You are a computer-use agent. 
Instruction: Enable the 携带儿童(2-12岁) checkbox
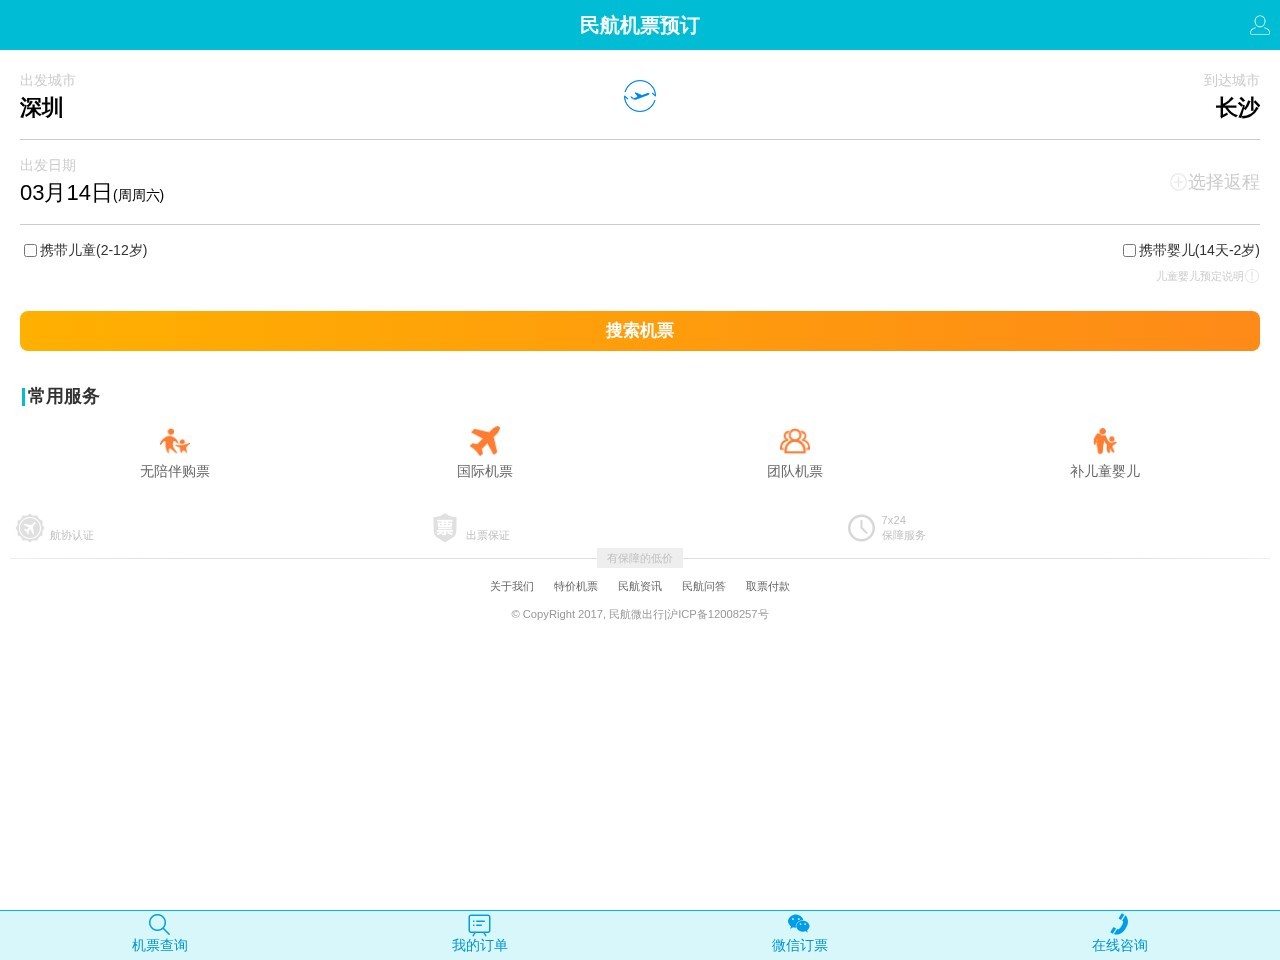point(30,251)
